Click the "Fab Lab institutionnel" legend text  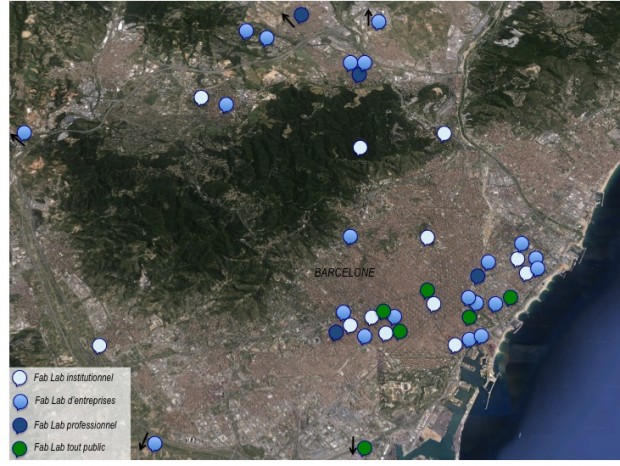(x=76, y=378)
